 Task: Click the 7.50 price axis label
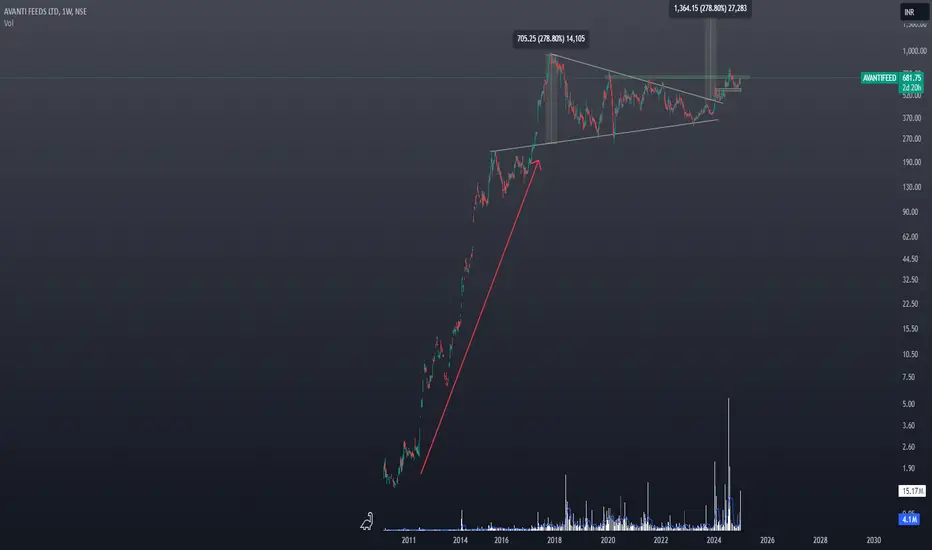click(909, 377)
